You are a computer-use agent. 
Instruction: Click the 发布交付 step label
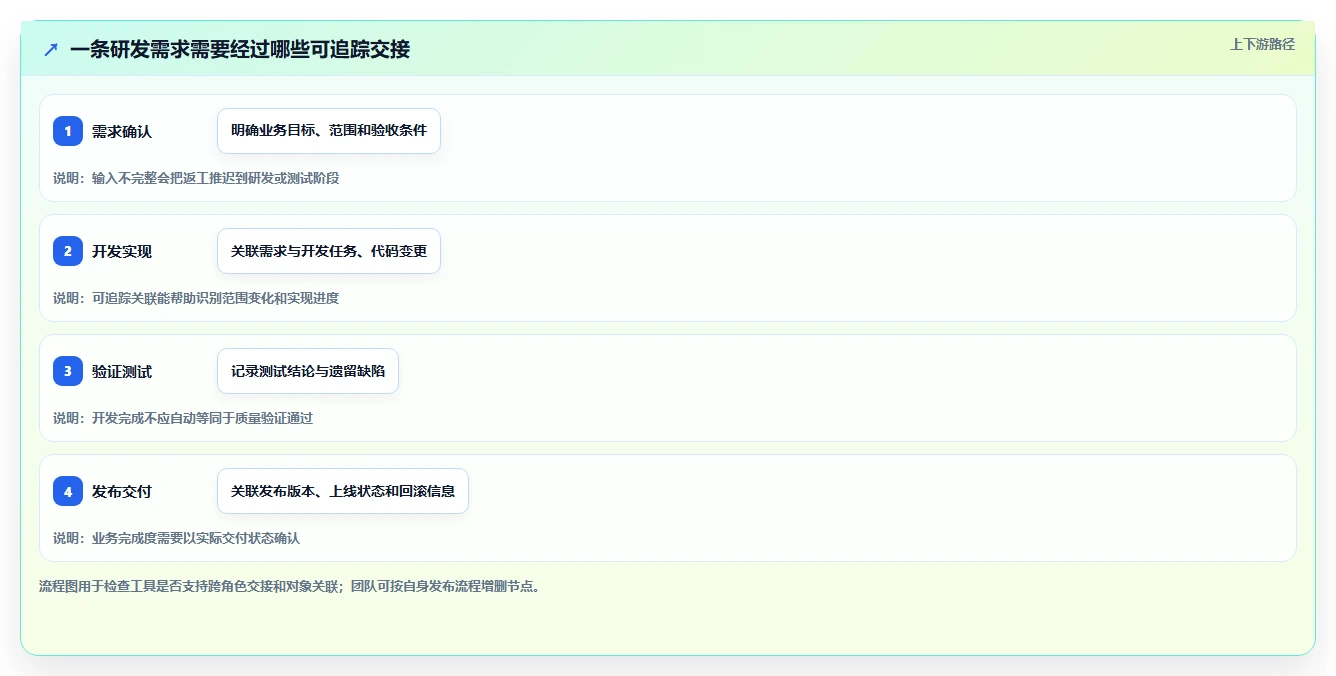coord(122,491)
